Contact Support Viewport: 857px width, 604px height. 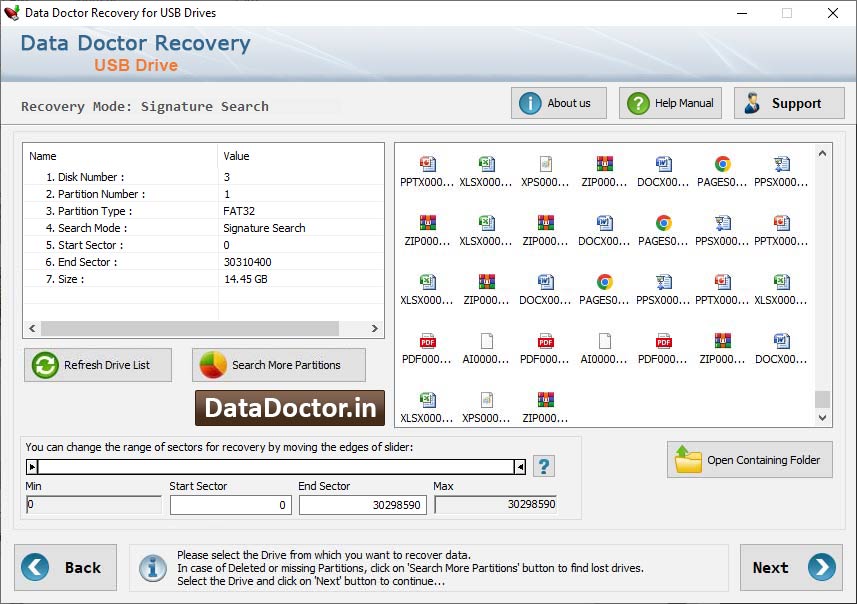coord(789,102)
